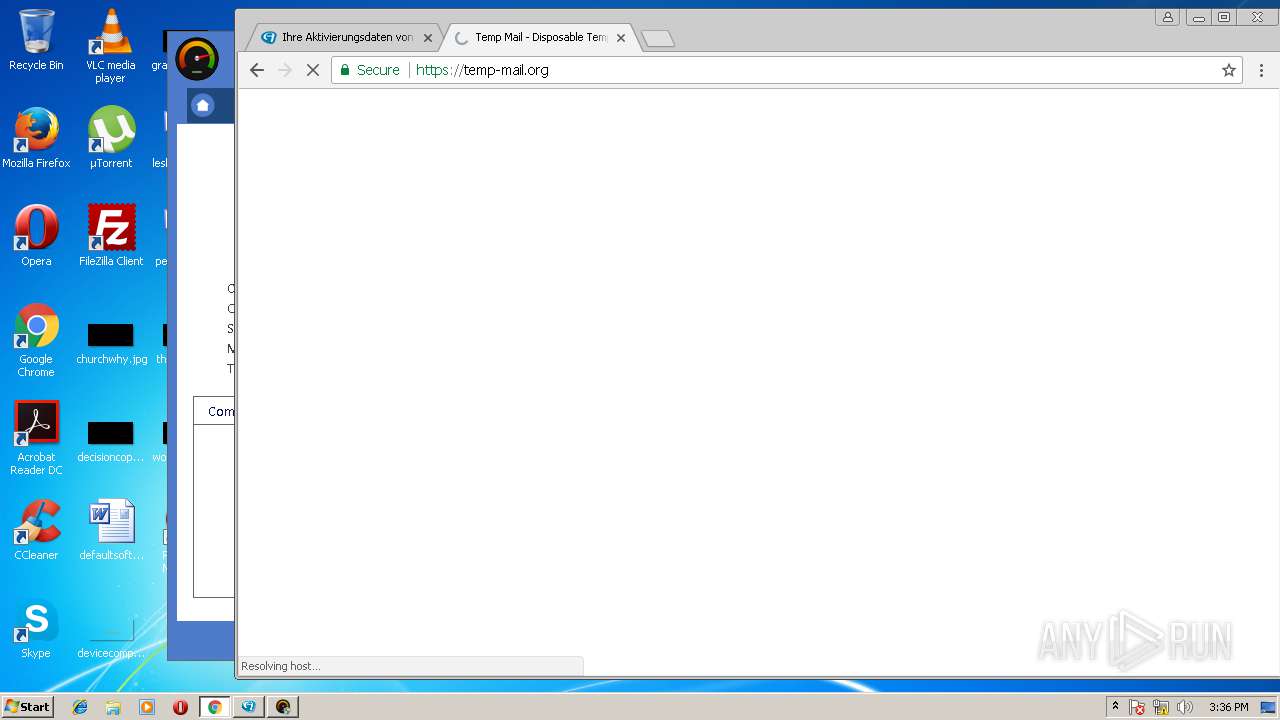Screen dimensions: 1280x720
Task: Open Acrobat Reader DC shortcut
Action: [x=36, y=438]
